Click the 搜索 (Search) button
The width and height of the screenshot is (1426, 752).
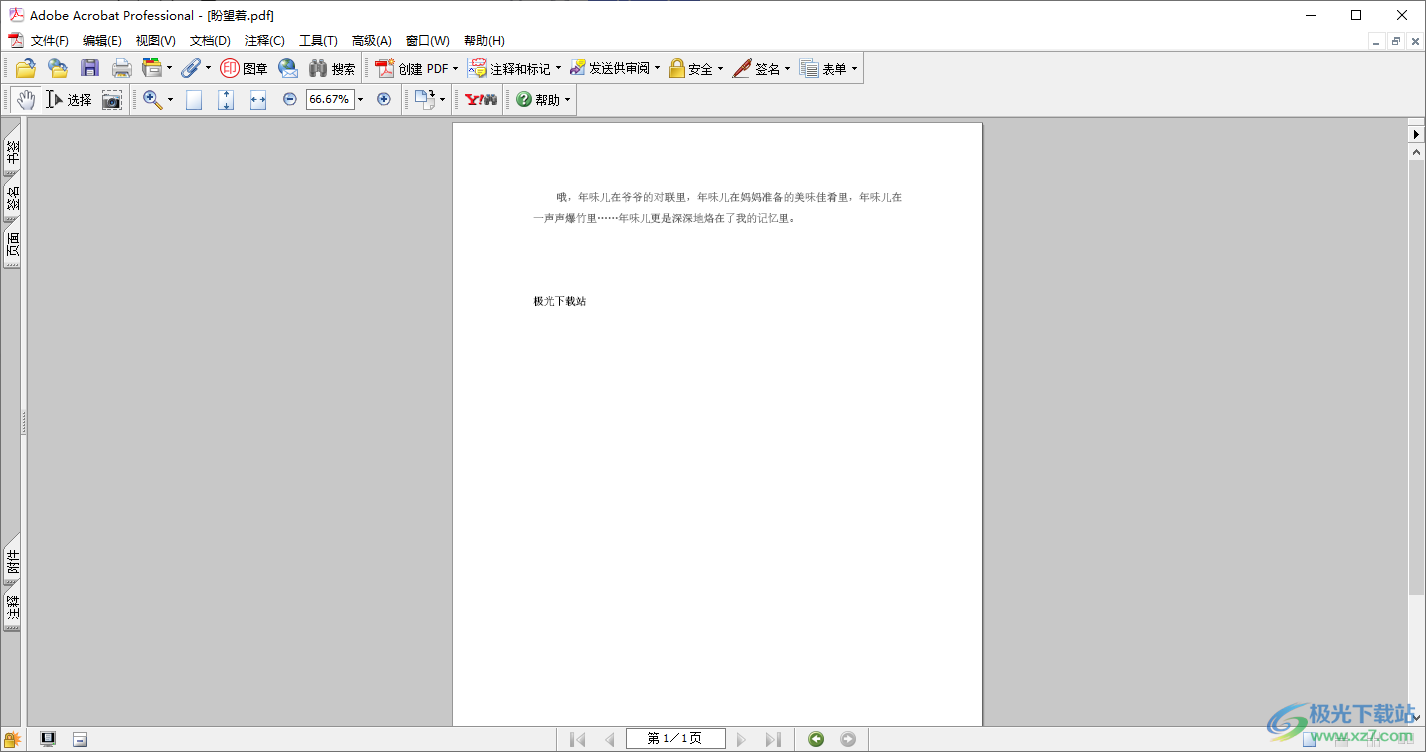coord(332,69)
